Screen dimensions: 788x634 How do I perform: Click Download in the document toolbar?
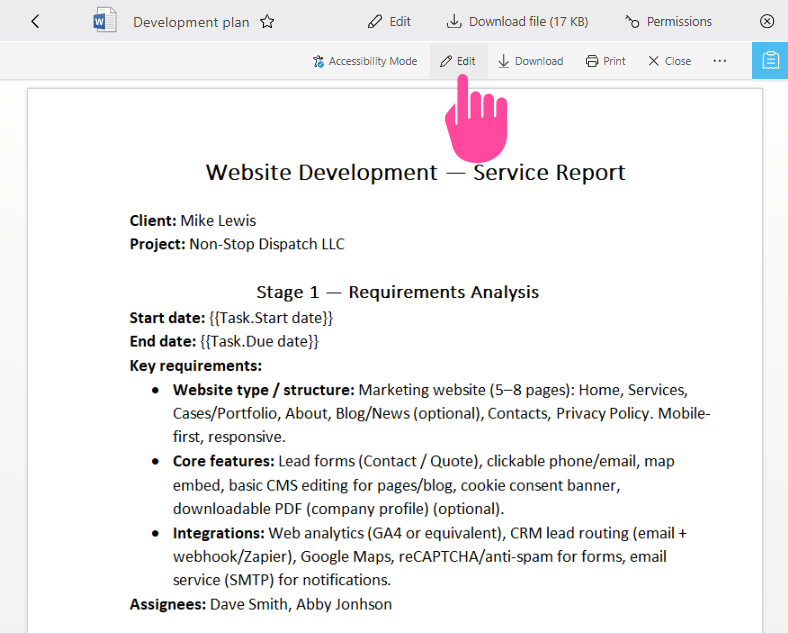coord(531,61)
